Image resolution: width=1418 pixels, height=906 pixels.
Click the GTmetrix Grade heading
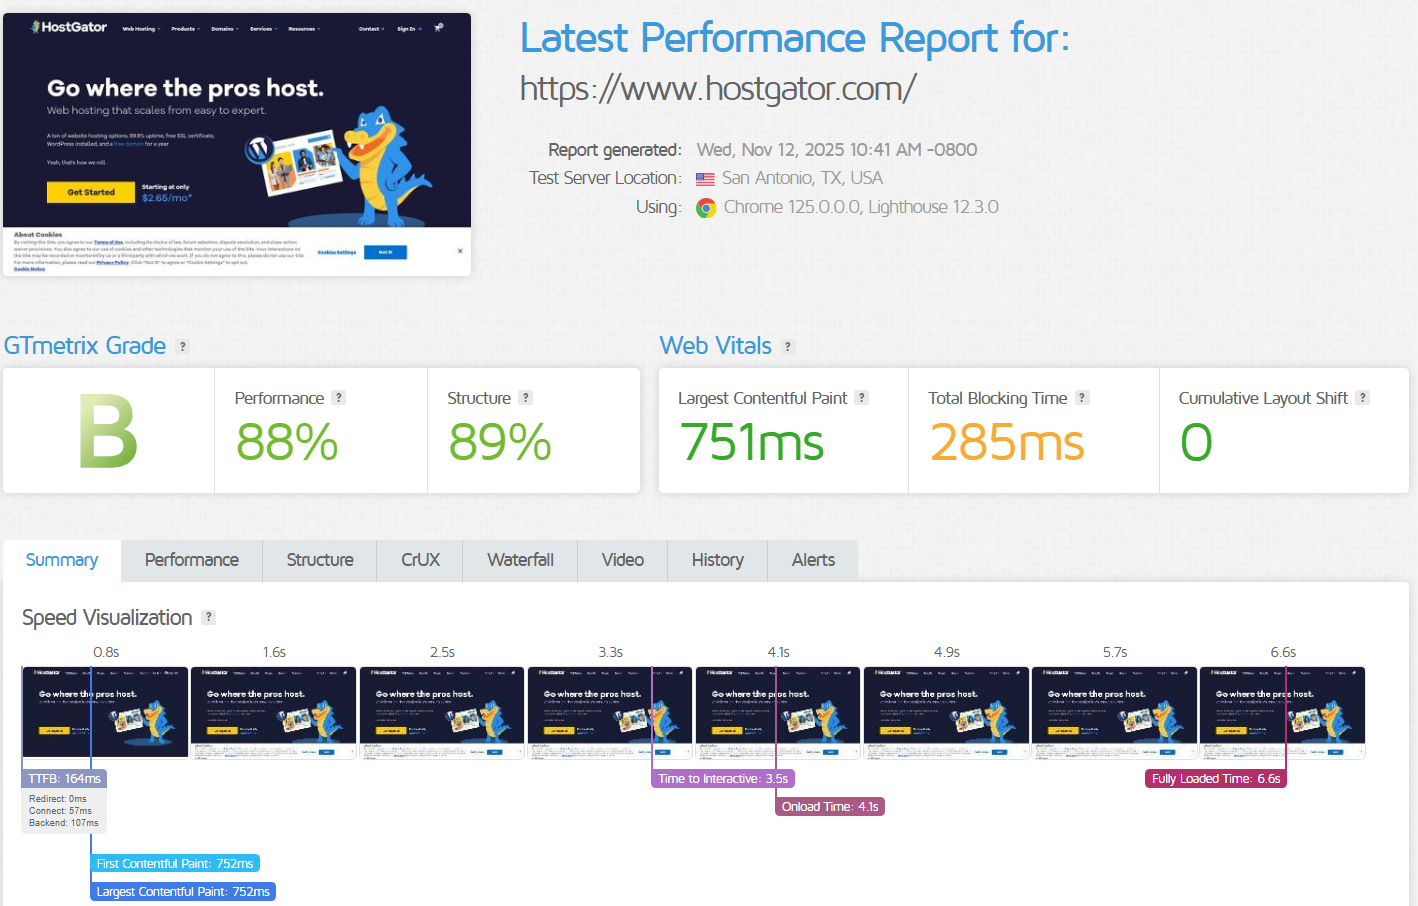(x=85, y=346)
